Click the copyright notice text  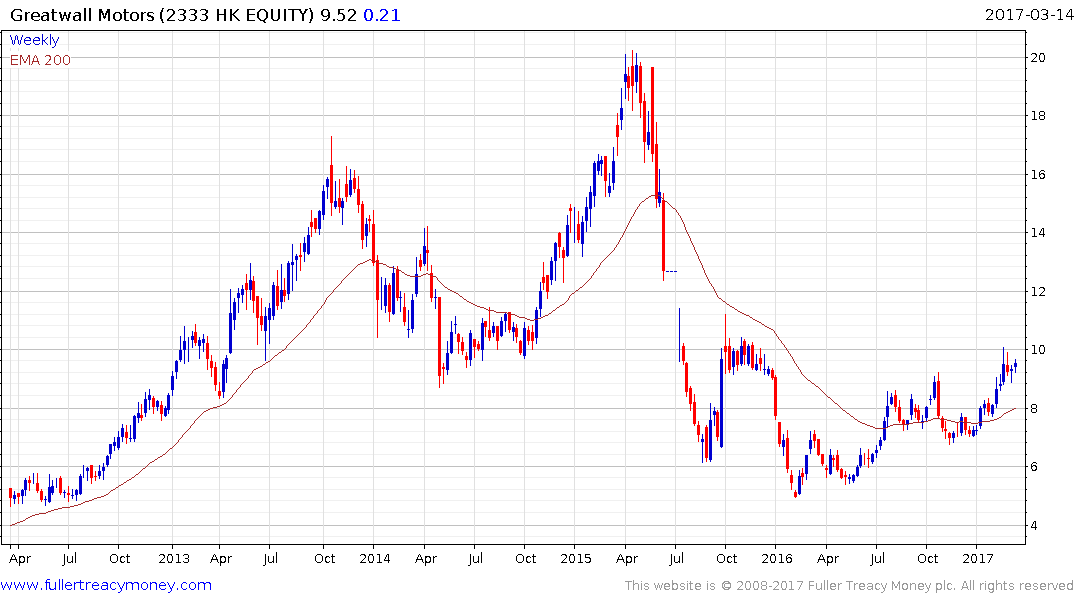[849, 586]
